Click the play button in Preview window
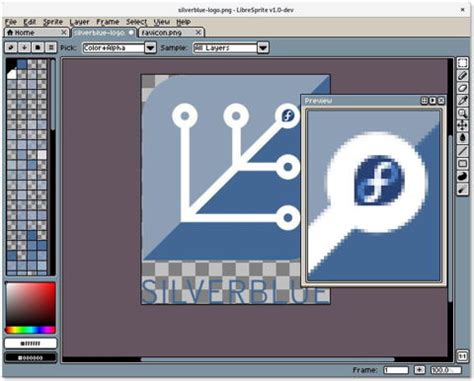Image resolution: width=474 pixels, height=381 pixels. point(432,100)
